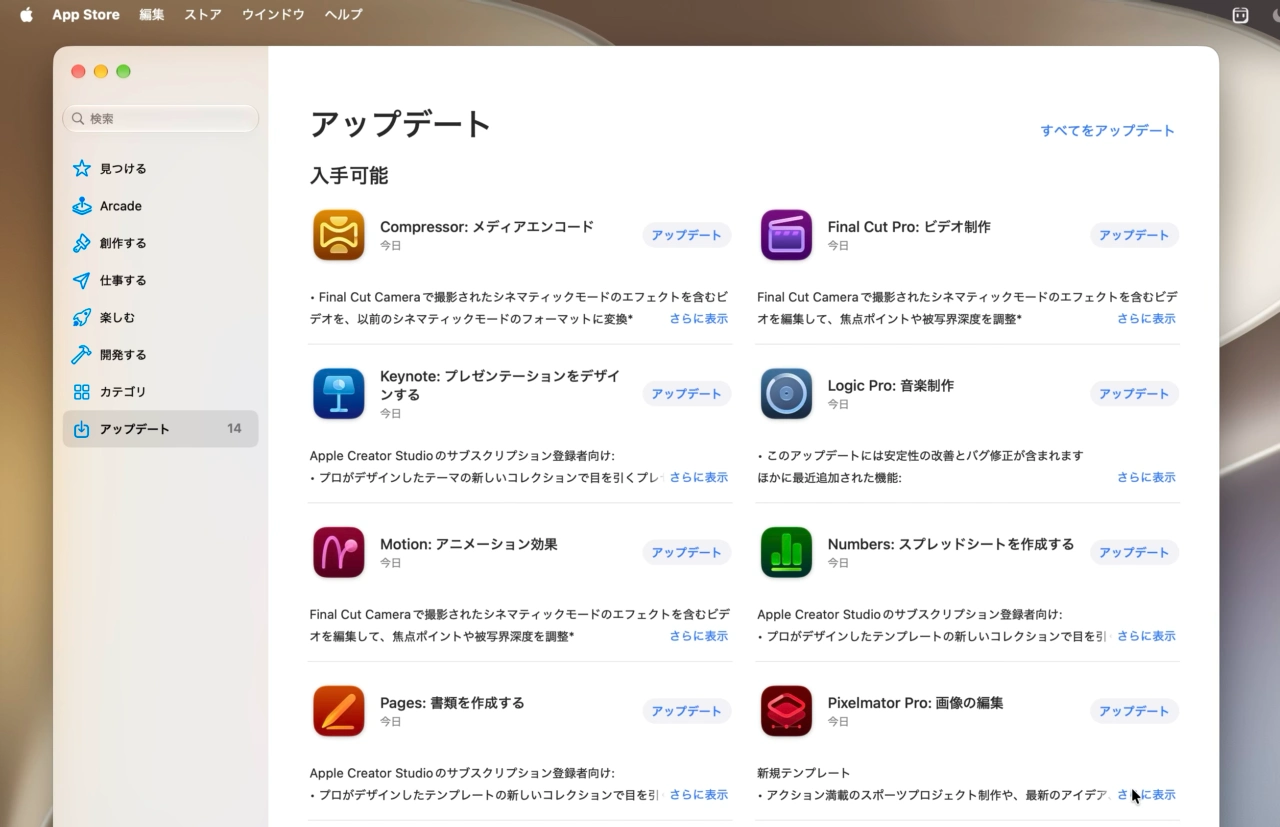Go to Arcade section in sidebar

click(160, 206)
